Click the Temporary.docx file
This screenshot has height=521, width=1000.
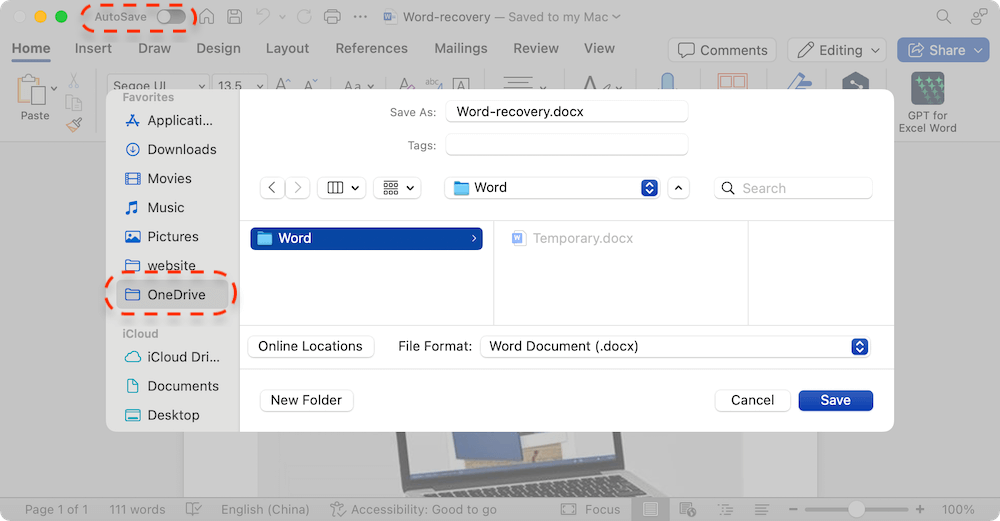coord(572,238)
